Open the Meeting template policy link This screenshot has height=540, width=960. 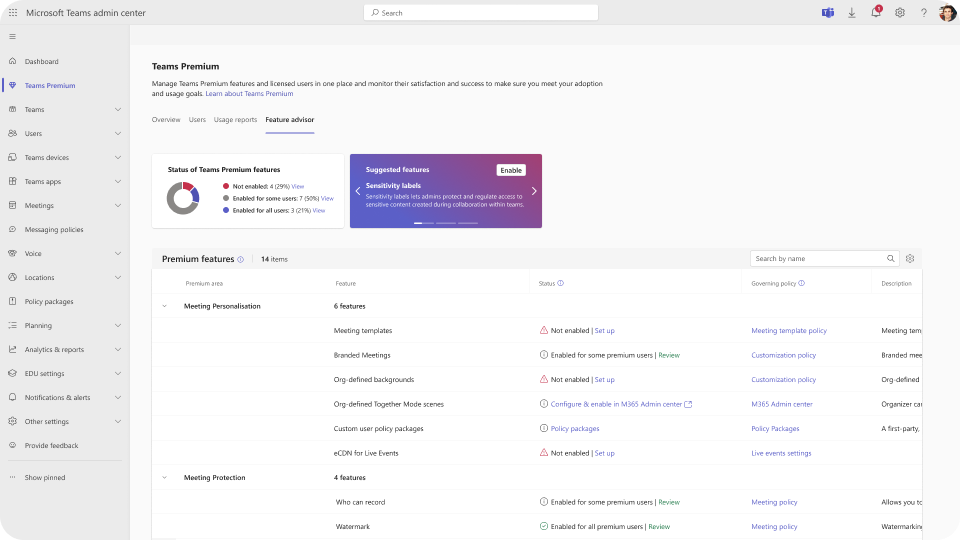[788, 331]
